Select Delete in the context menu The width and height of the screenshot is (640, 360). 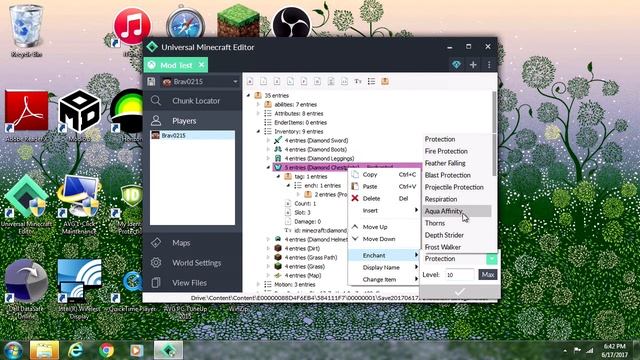384,198
